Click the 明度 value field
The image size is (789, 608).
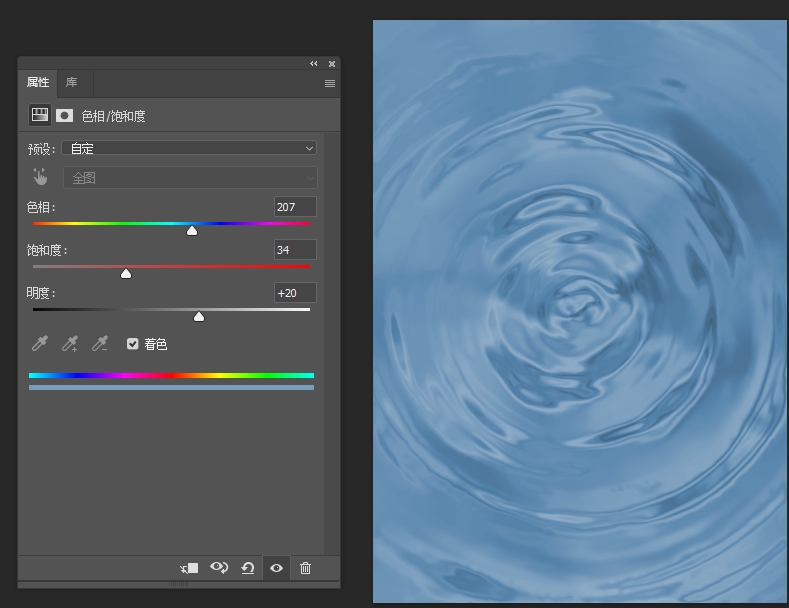tap(295, 293)
